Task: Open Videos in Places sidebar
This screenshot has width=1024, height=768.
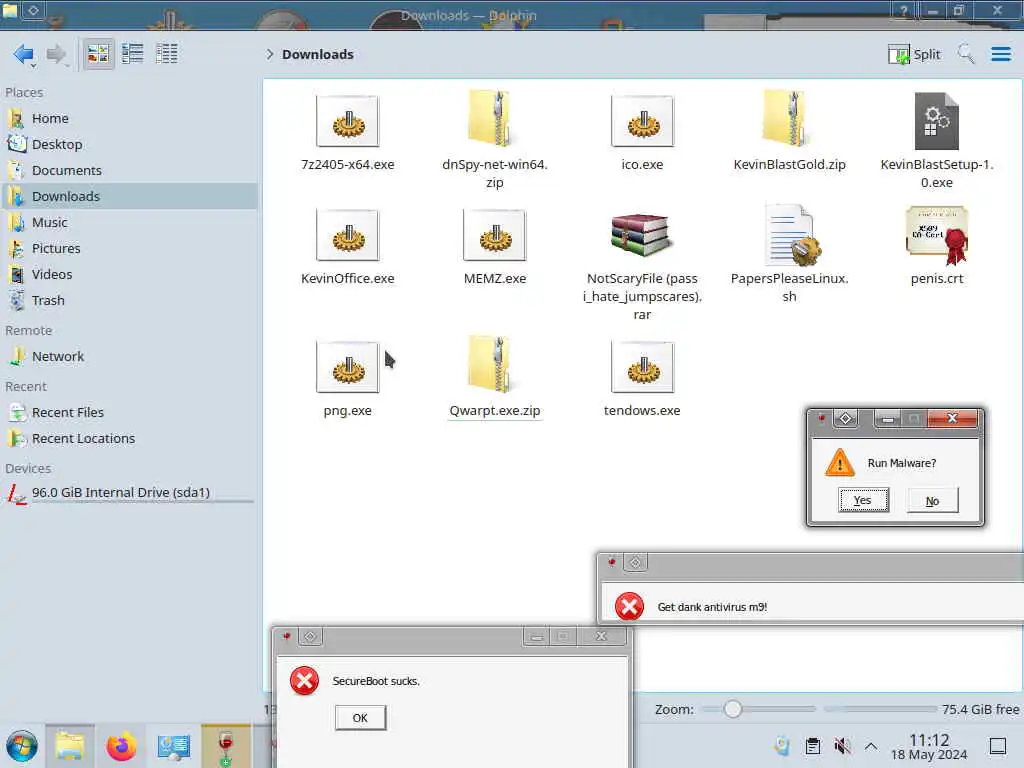Action: click(129, 274)
